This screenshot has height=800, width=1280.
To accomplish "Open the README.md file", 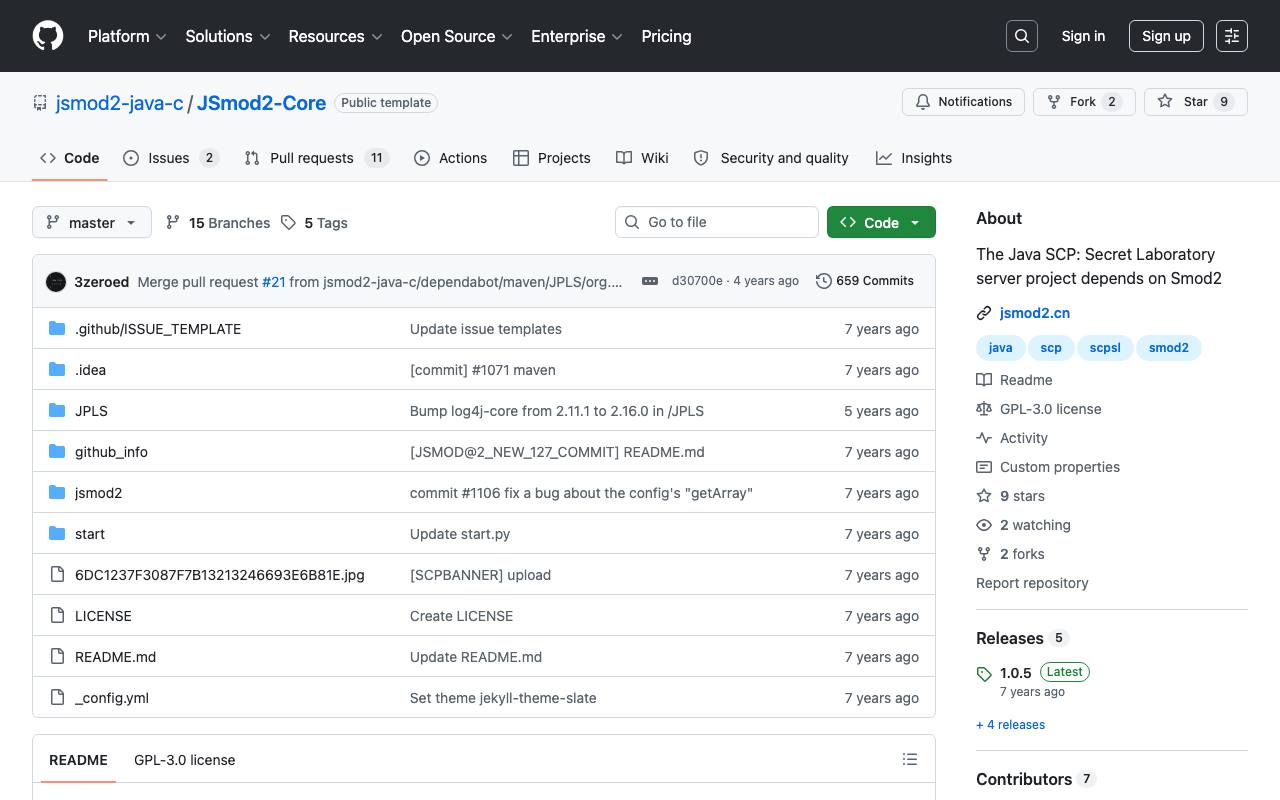I will pyautogui.click(x=115, y=657).
